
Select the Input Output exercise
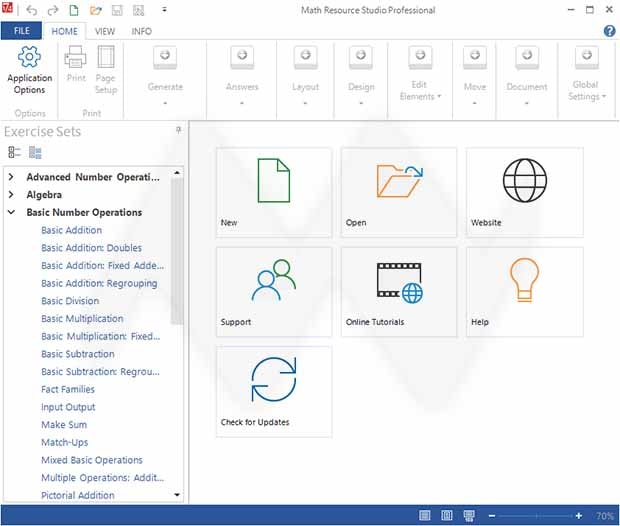68,407
